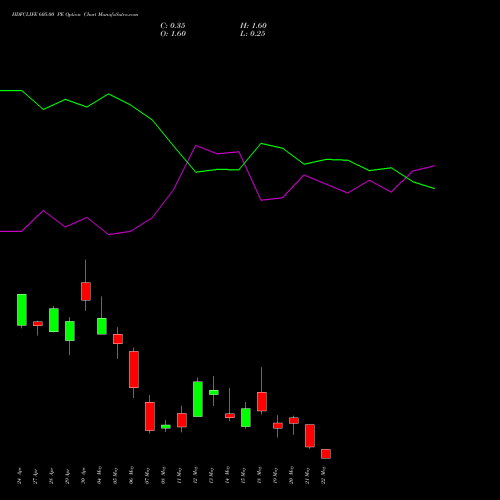Screen dimensions: 500x500
Task: Select the close value 'C: 0.35'
Action: [x=173, y=26]
